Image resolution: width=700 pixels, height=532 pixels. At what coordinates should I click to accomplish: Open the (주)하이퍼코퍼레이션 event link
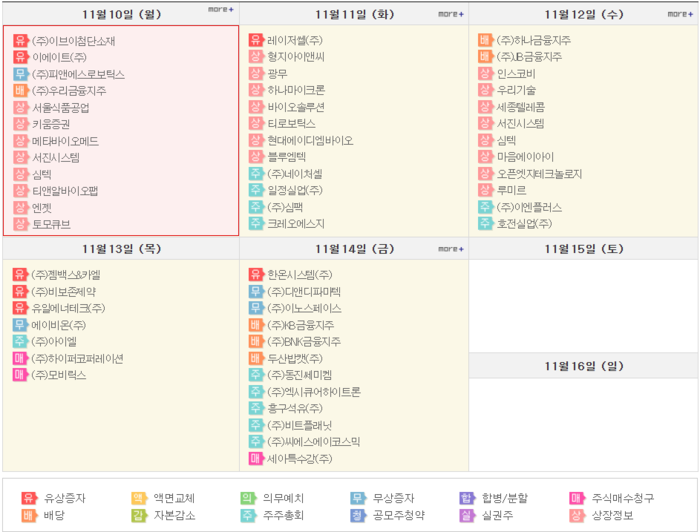[x=78, y=358]
